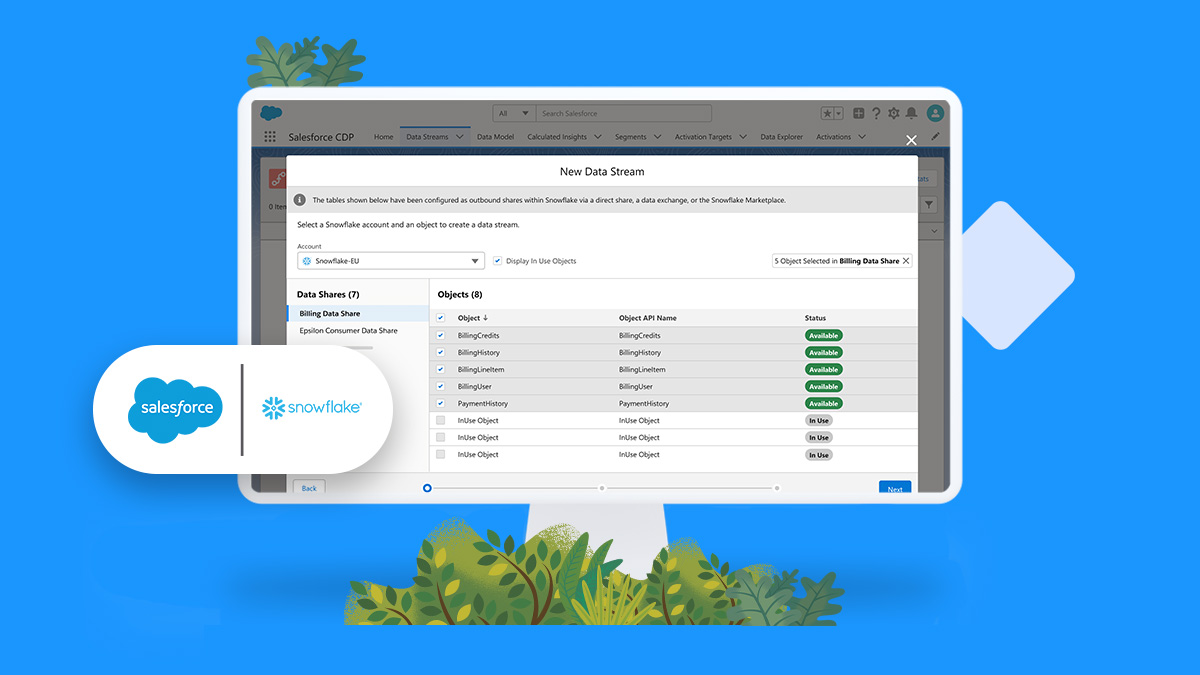Uncheck the BillingCredits object checkbox
This screenshot has width=1200, height=675.
point(440,335)
